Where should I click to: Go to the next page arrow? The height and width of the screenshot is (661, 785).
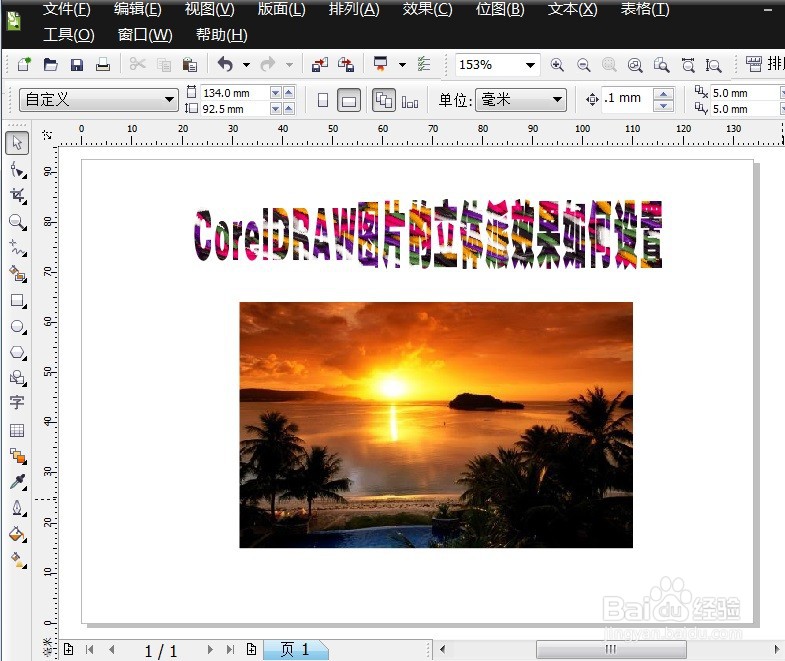pyautogui.click(x=210, y=649)
